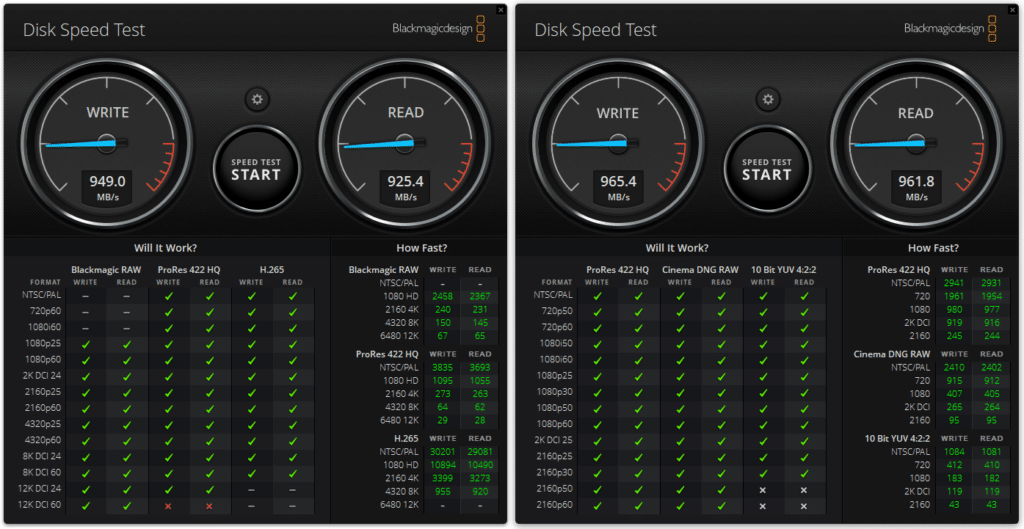This screenshot has height=529, width=1024.
Task: Click H.265 read checkmark at 8K DCI 60
Action: (x=293, y=473)
